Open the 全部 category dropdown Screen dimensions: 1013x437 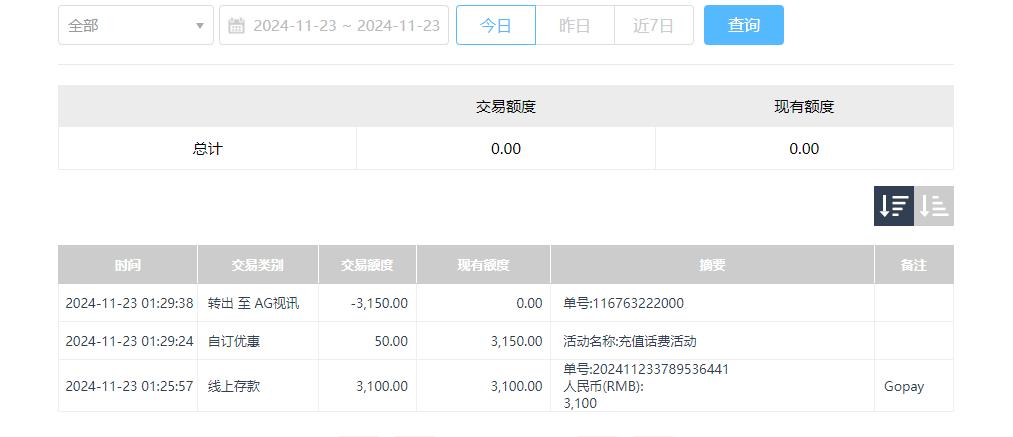coord(135,26)
